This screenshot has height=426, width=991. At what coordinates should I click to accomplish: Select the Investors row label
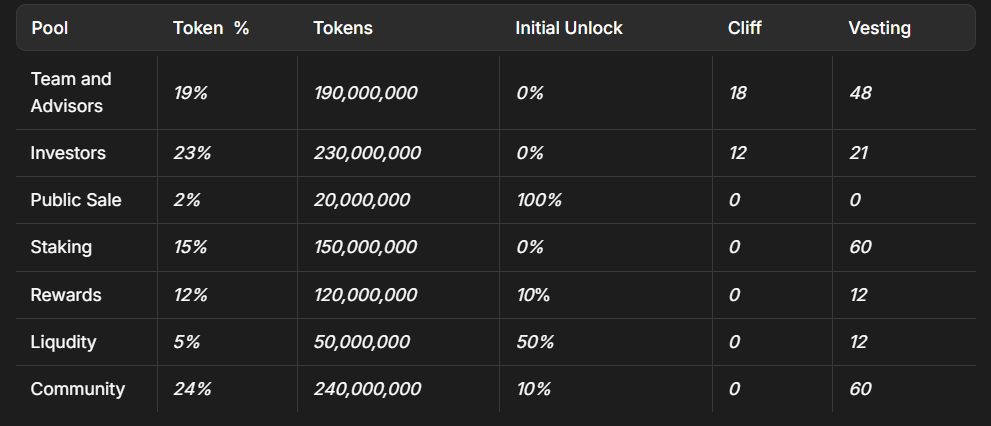click(x=68, y=153)
